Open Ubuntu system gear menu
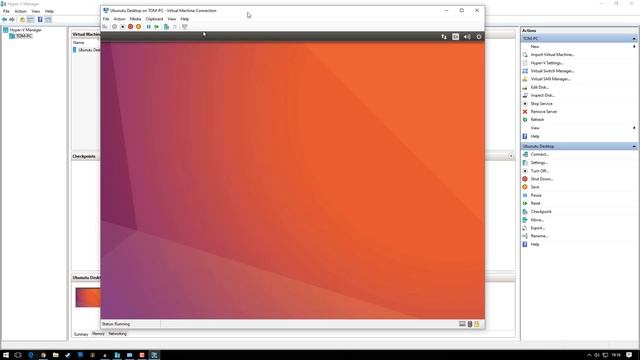Viewport: 640px width, 360px height. (479, 37)
